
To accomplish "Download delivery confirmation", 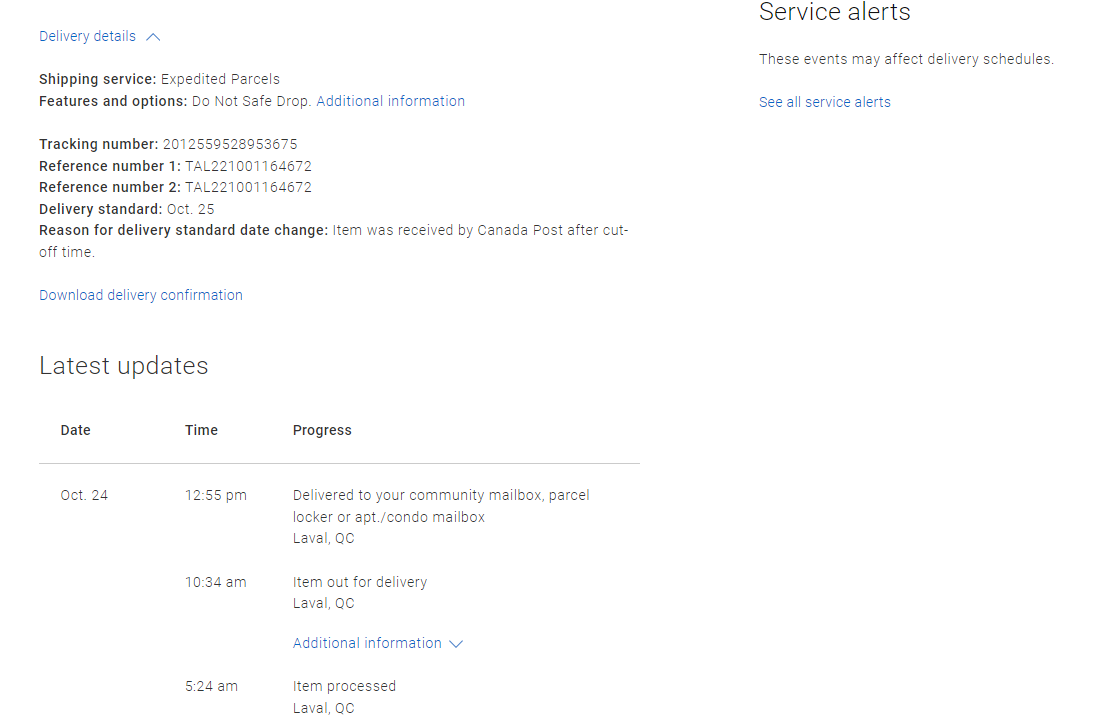I will 141,295.
